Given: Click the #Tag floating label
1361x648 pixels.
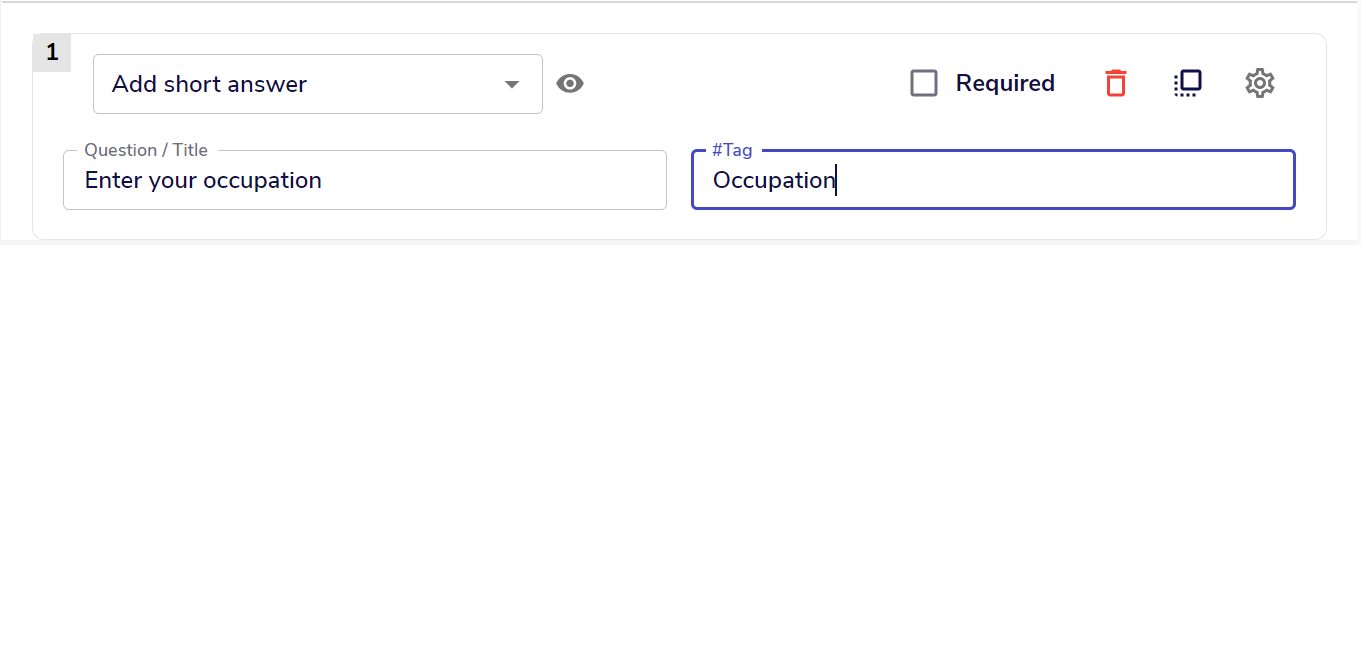Looking at the screenshot, I should (732, 150).
